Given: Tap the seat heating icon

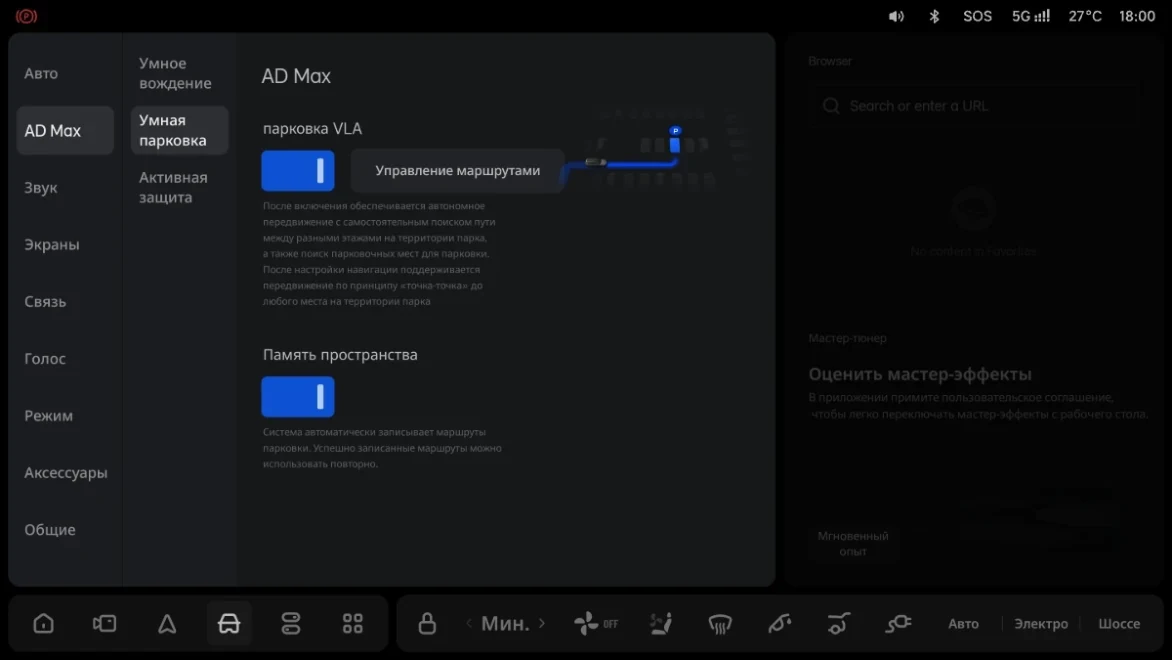Looking at the screenshot, I should point(661,623).
